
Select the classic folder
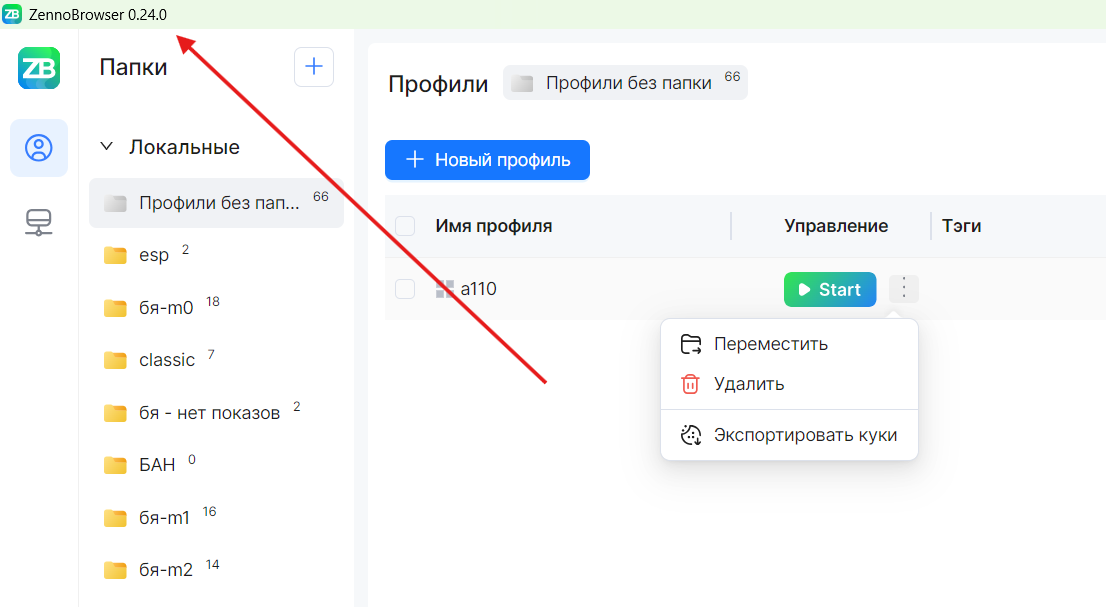click(x=166, y=360)
